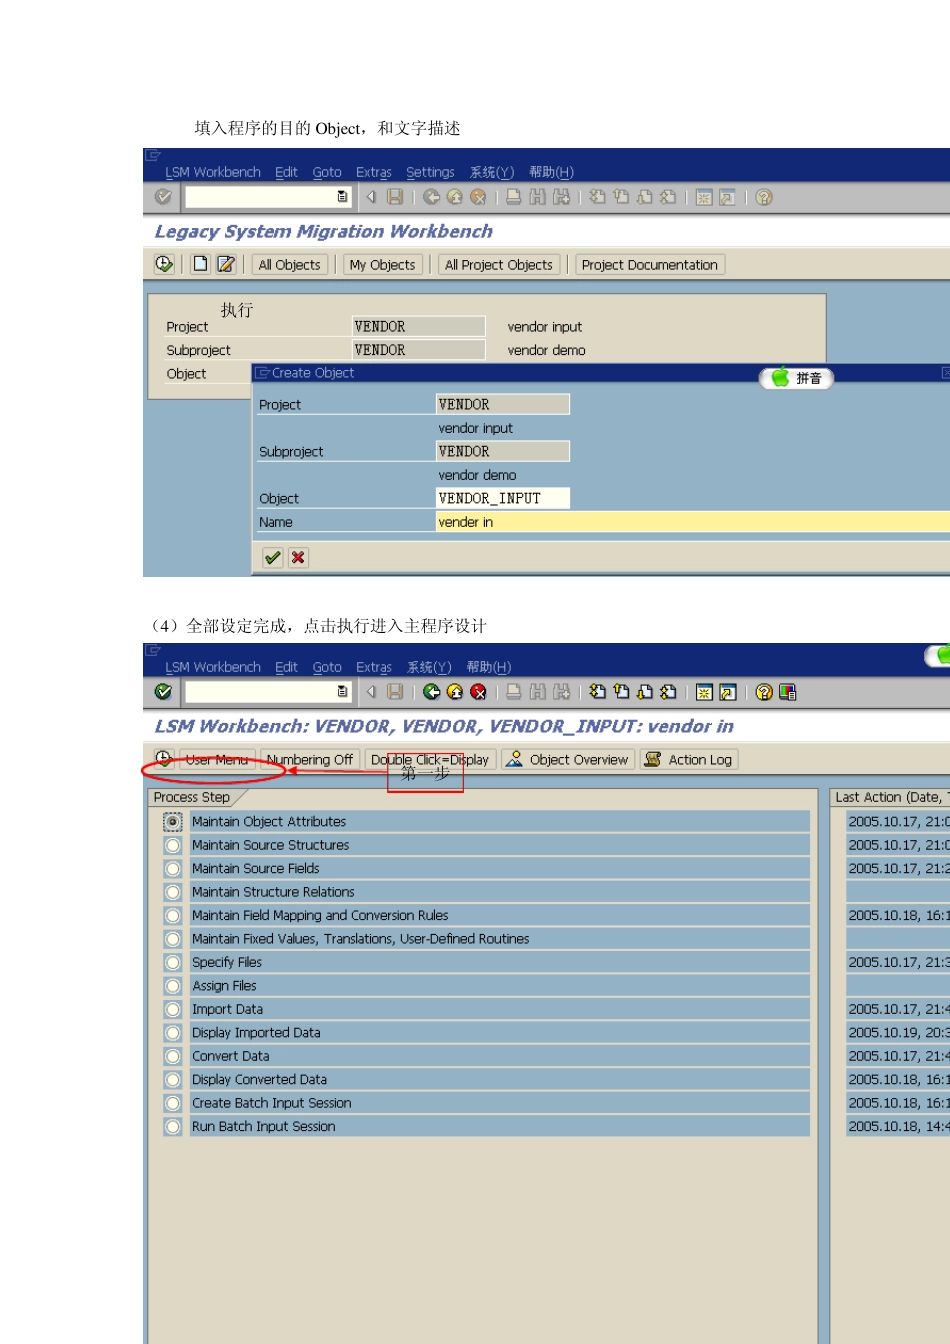Click the pencil Change icon beside All Objects
The width and height of the screenshot is (950, 1344).
tap(226, 264)
